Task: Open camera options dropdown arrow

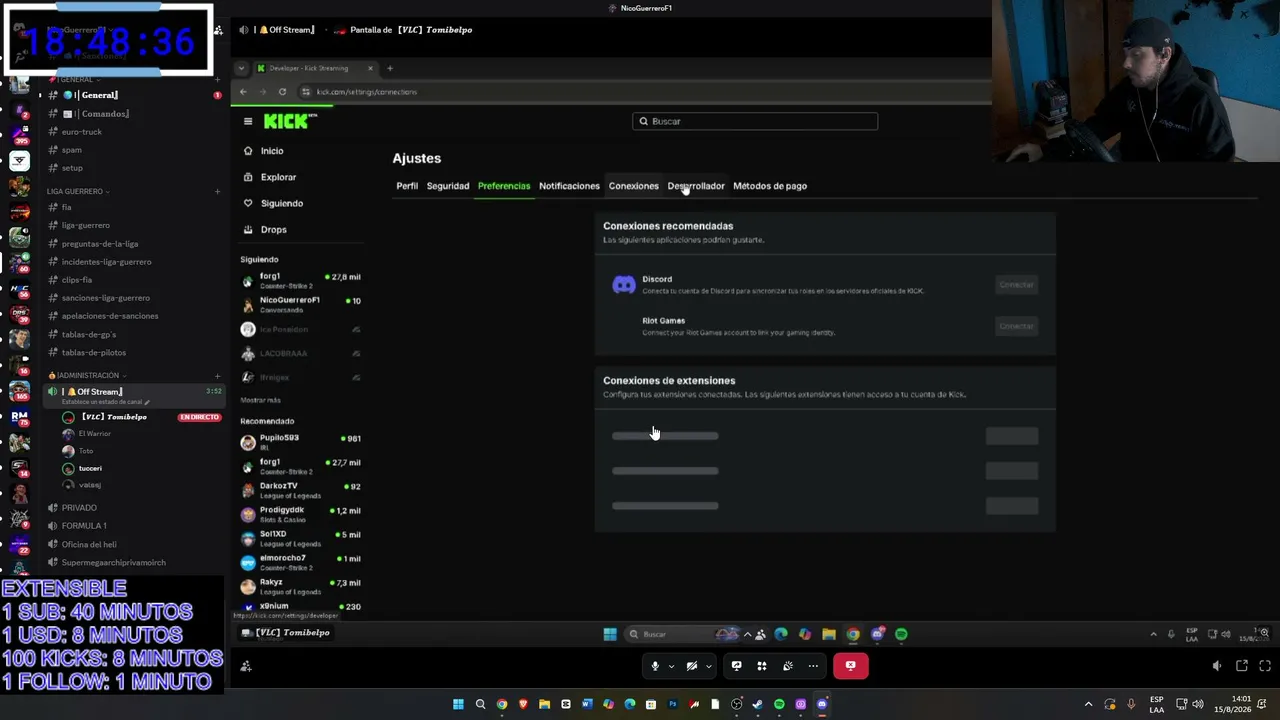Action: (x=709, y=666)
